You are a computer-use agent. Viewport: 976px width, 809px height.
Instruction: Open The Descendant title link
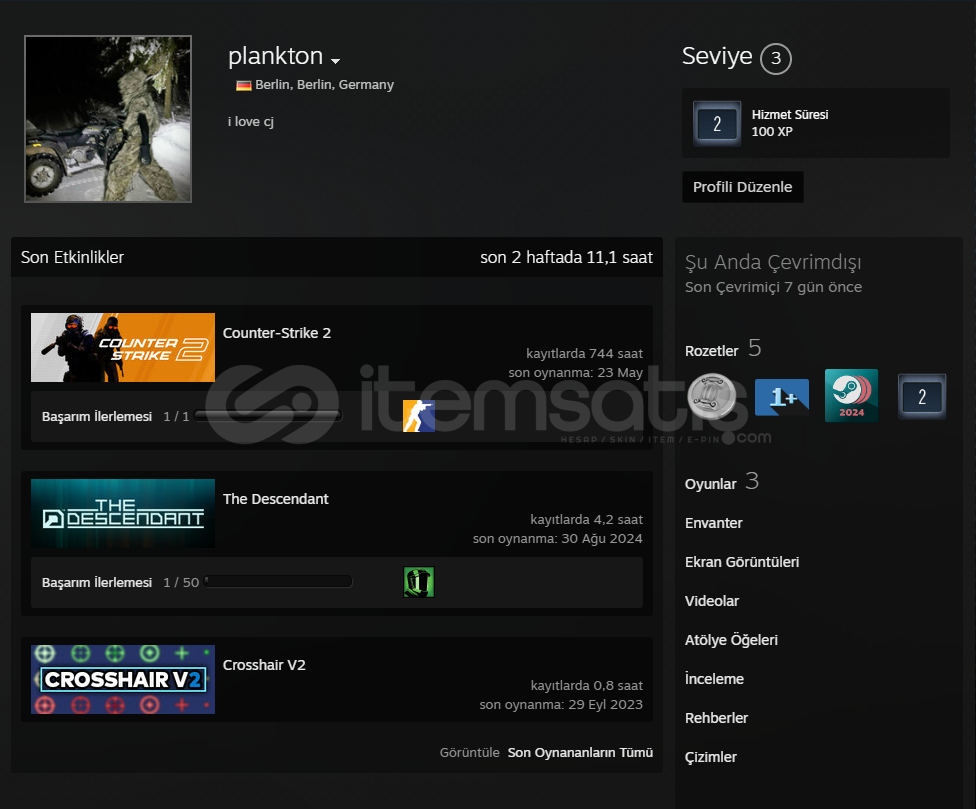point(275,499)
